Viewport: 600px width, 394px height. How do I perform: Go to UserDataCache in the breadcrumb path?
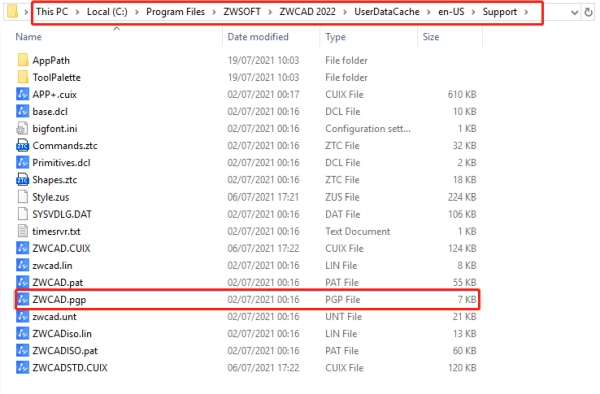pyautogui.click(x=386, y=12)
